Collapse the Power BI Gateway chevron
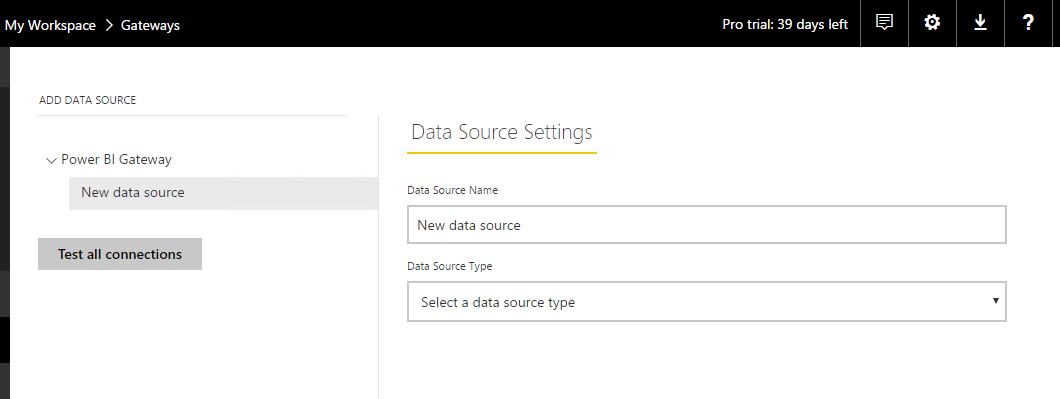This screenshot has height=399, width=1060. [51, 161]
